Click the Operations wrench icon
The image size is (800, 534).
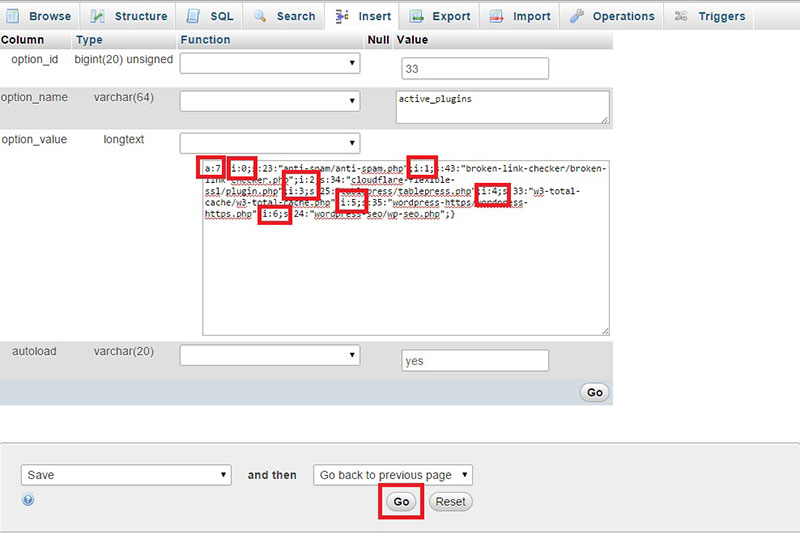577,16
